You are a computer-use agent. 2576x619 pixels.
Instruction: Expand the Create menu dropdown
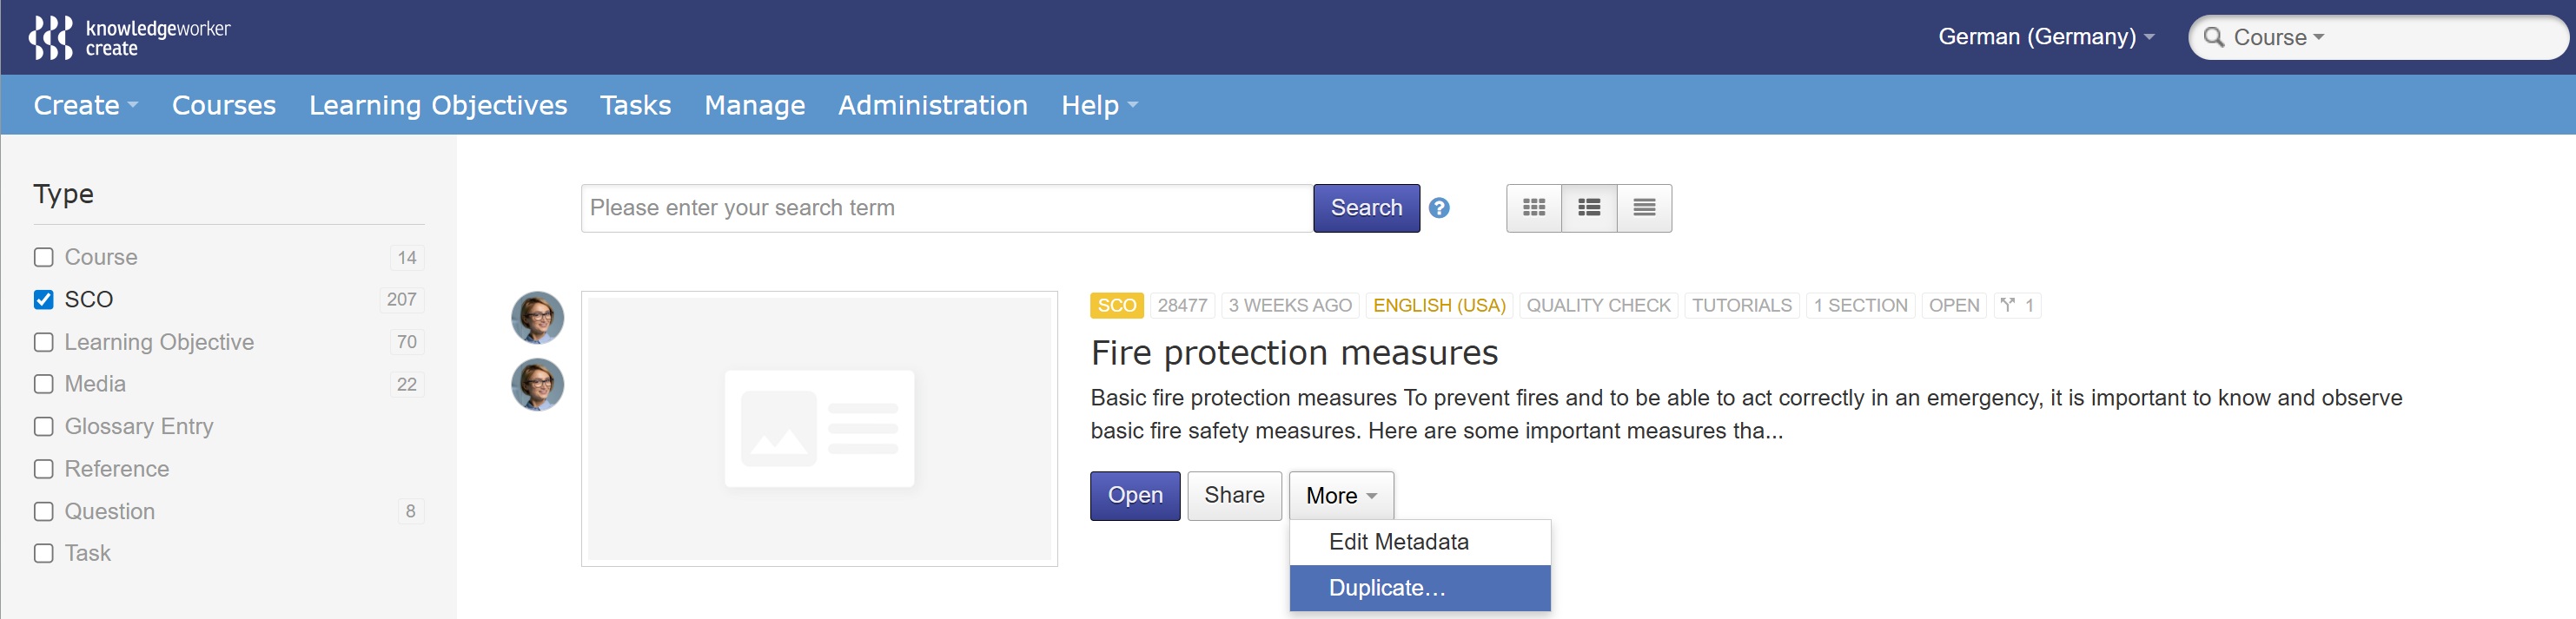coord(85,105)
